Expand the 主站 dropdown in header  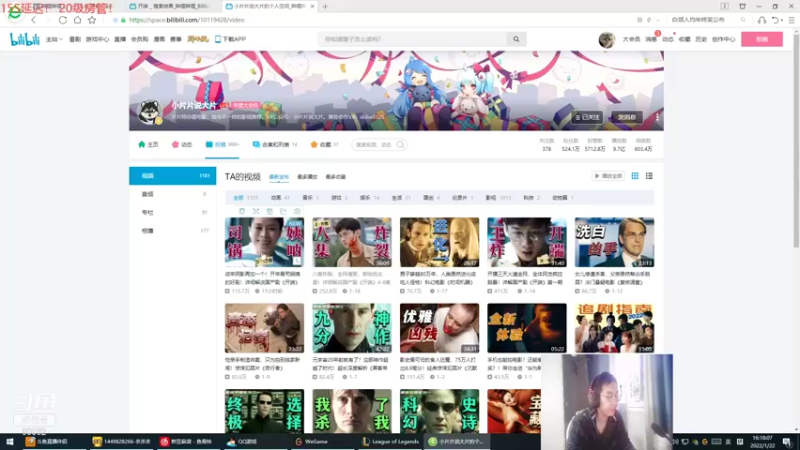(54, 39)
